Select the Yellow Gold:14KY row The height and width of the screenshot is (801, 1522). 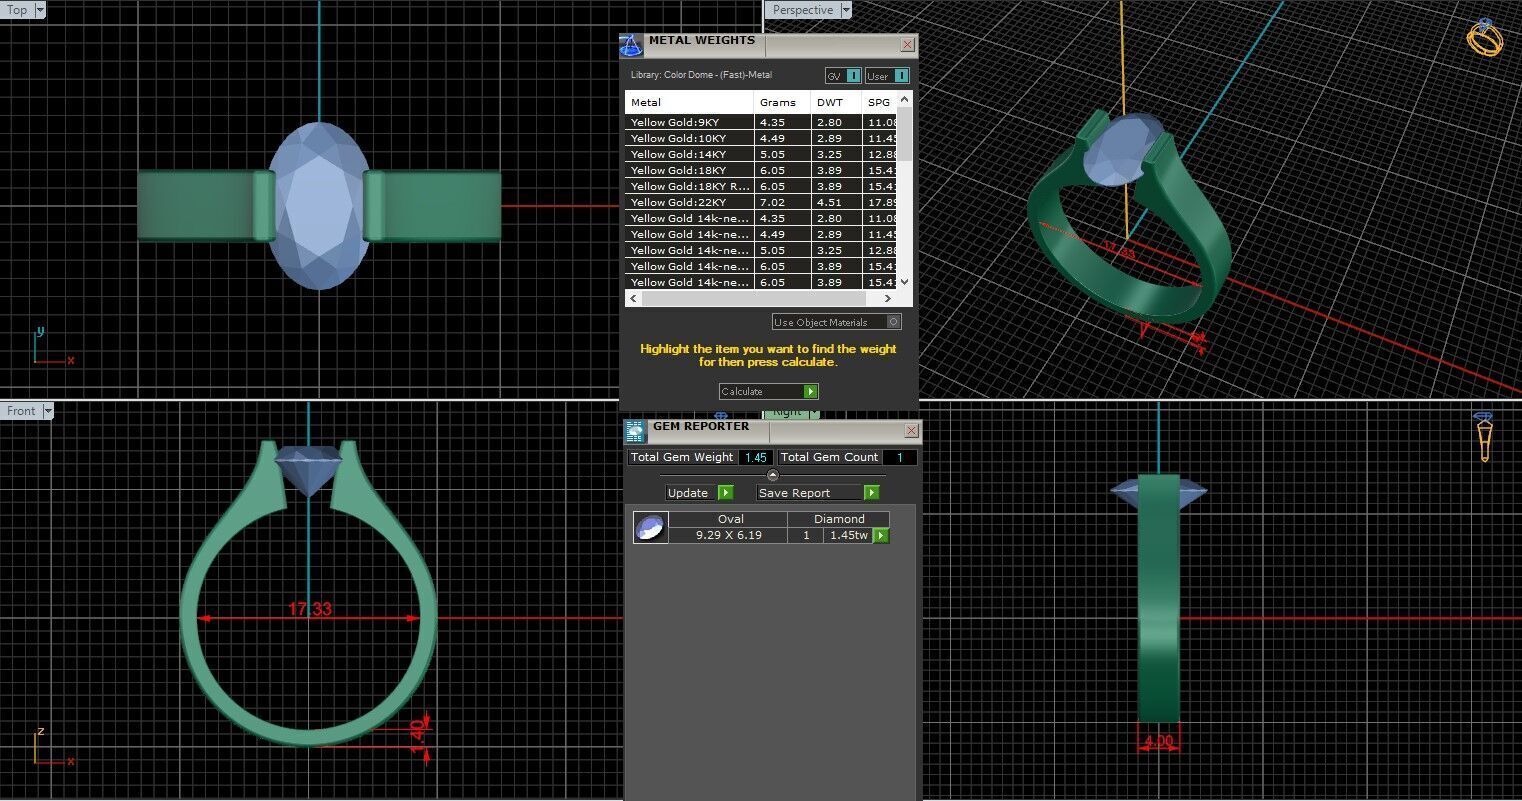[761, 154]
